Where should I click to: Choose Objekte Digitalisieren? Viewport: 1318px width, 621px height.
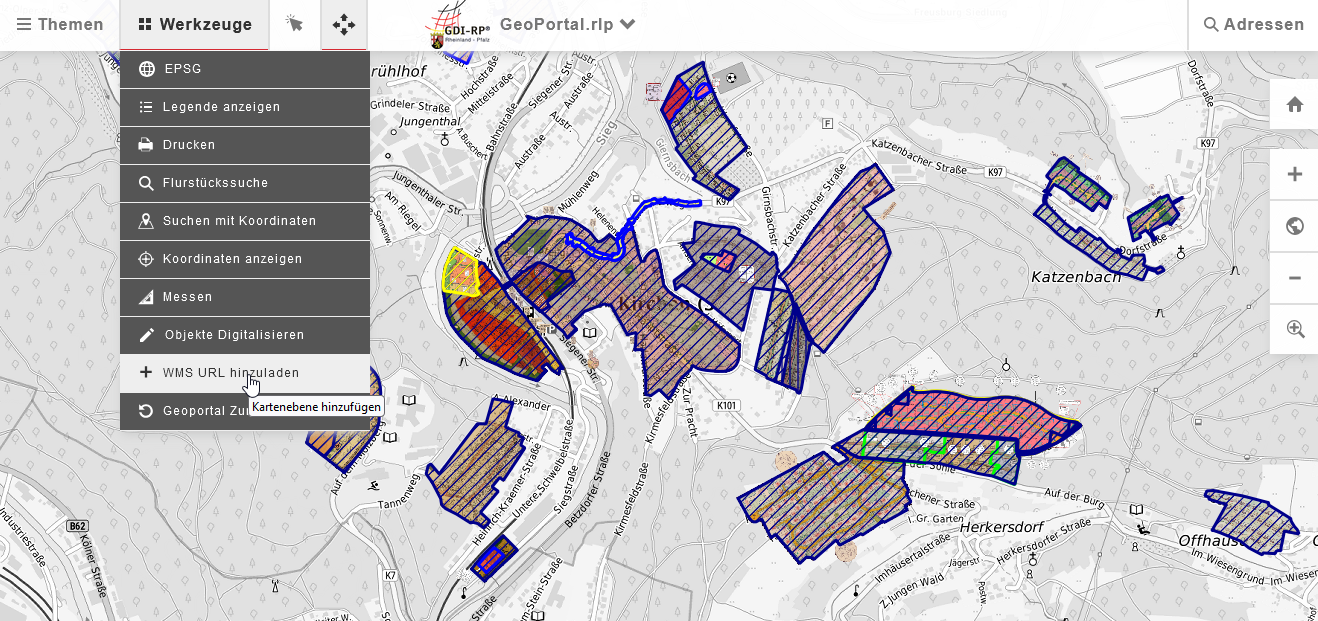(245, 335)
